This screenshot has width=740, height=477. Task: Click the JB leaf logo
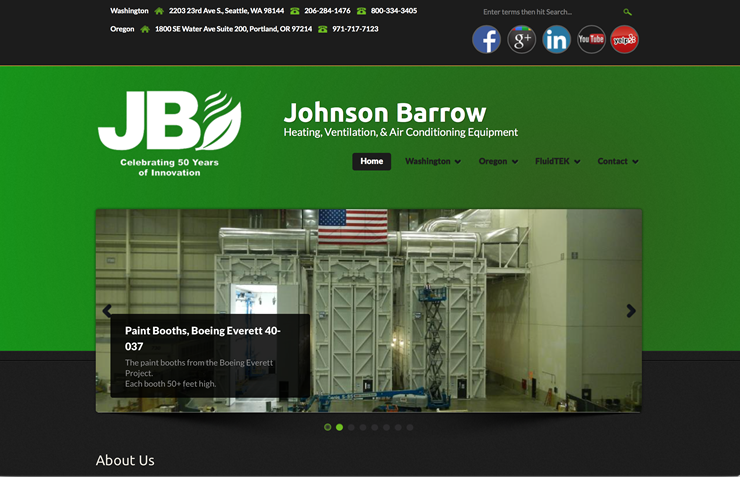(170, 120)
